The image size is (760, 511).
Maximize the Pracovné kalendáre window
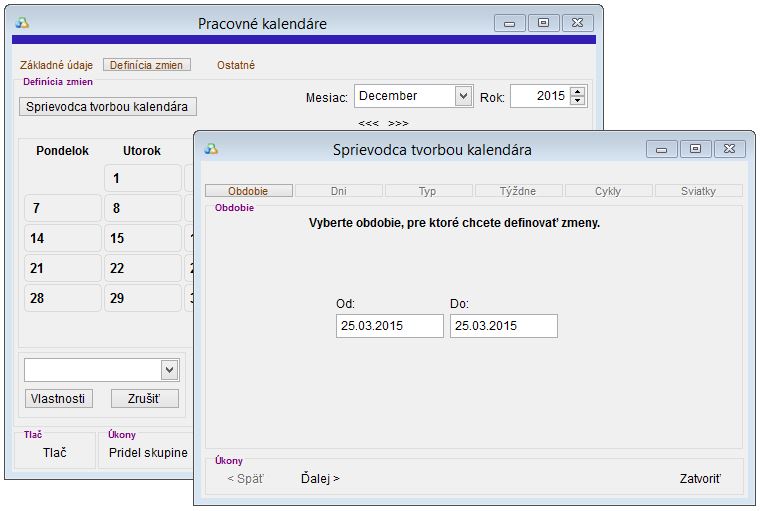coord(543,23)
